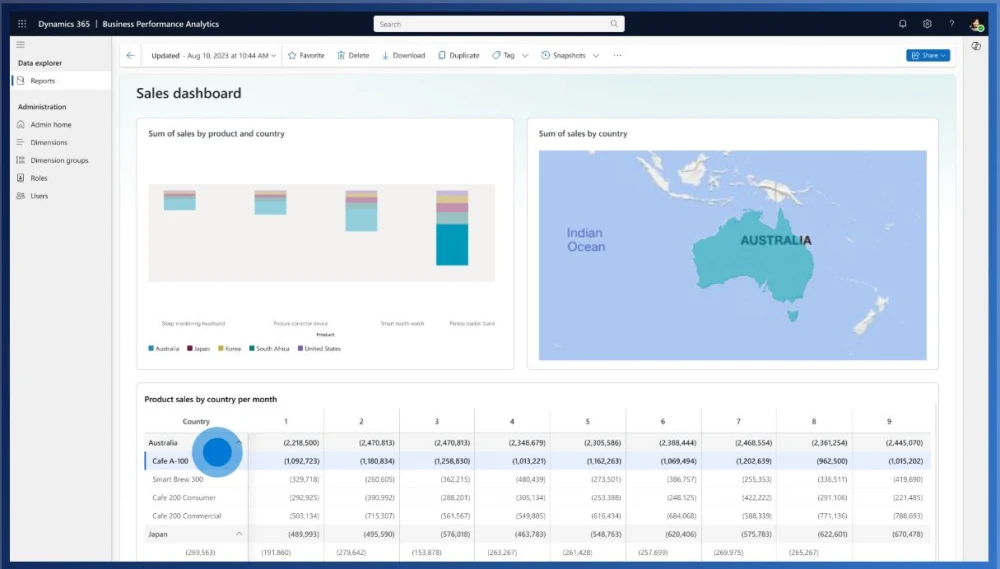The width and height of the screenshot is (1000, 569).
Task: Select Reports in Data explorer
Action: [61, 81]
